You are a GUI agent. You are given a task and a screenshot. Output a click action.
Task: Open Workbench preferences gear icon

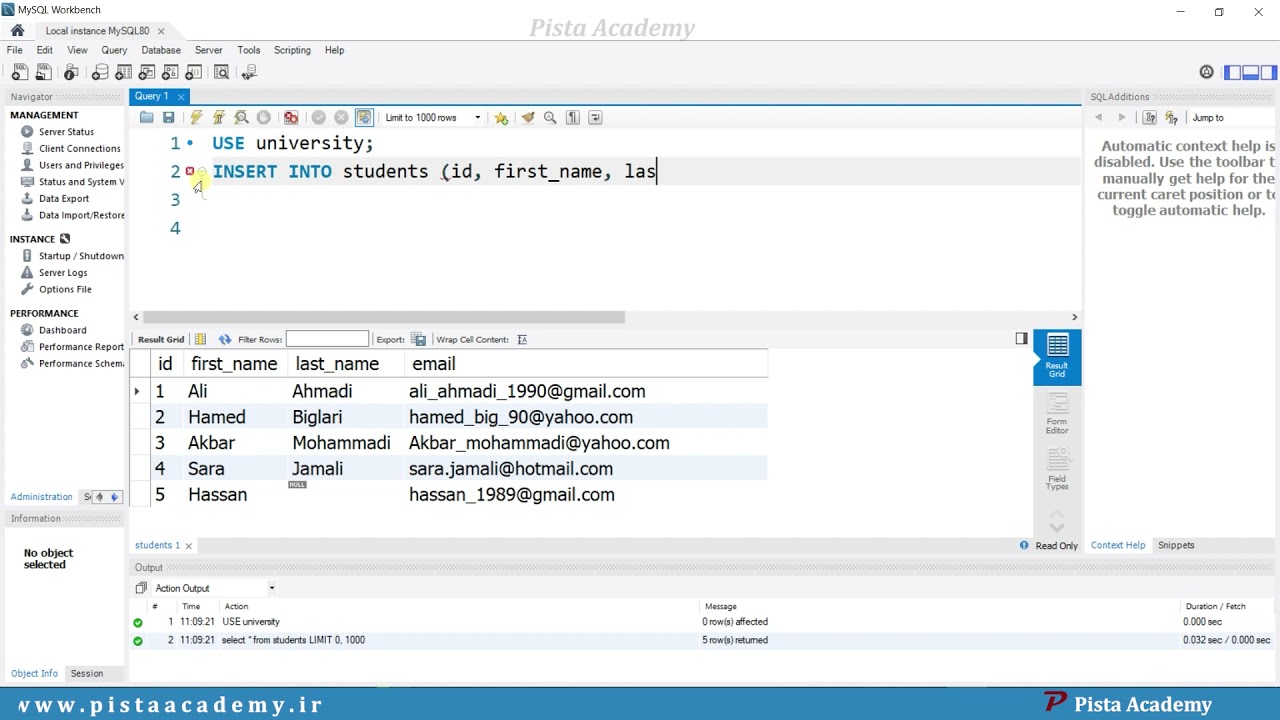click(x=1207, y=72)
